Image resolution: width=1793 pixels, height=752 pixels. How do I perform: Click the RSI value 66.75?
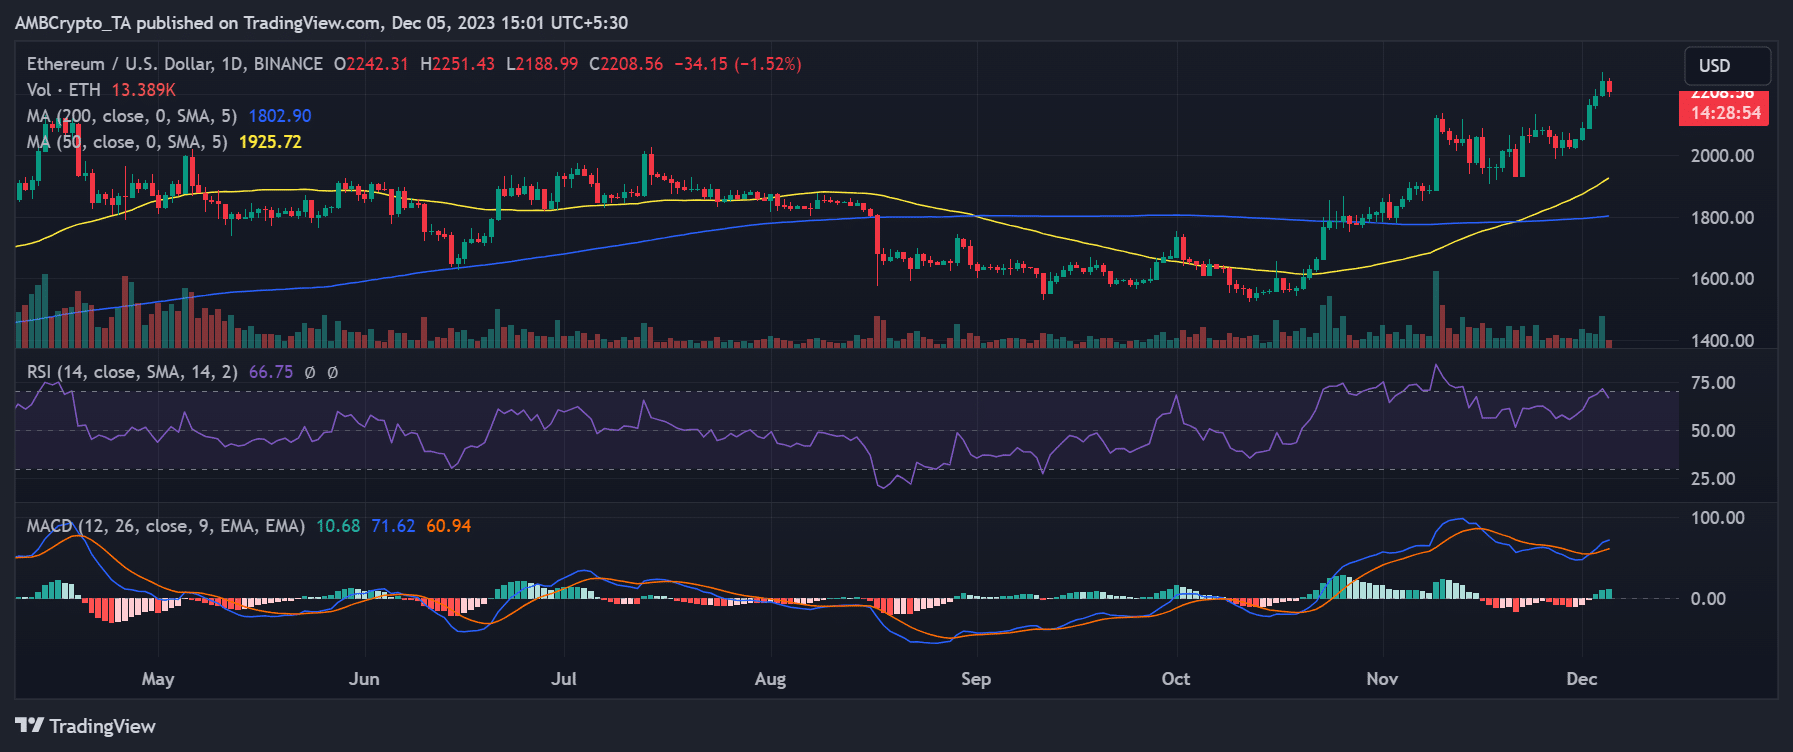click(x=271, y=372)
